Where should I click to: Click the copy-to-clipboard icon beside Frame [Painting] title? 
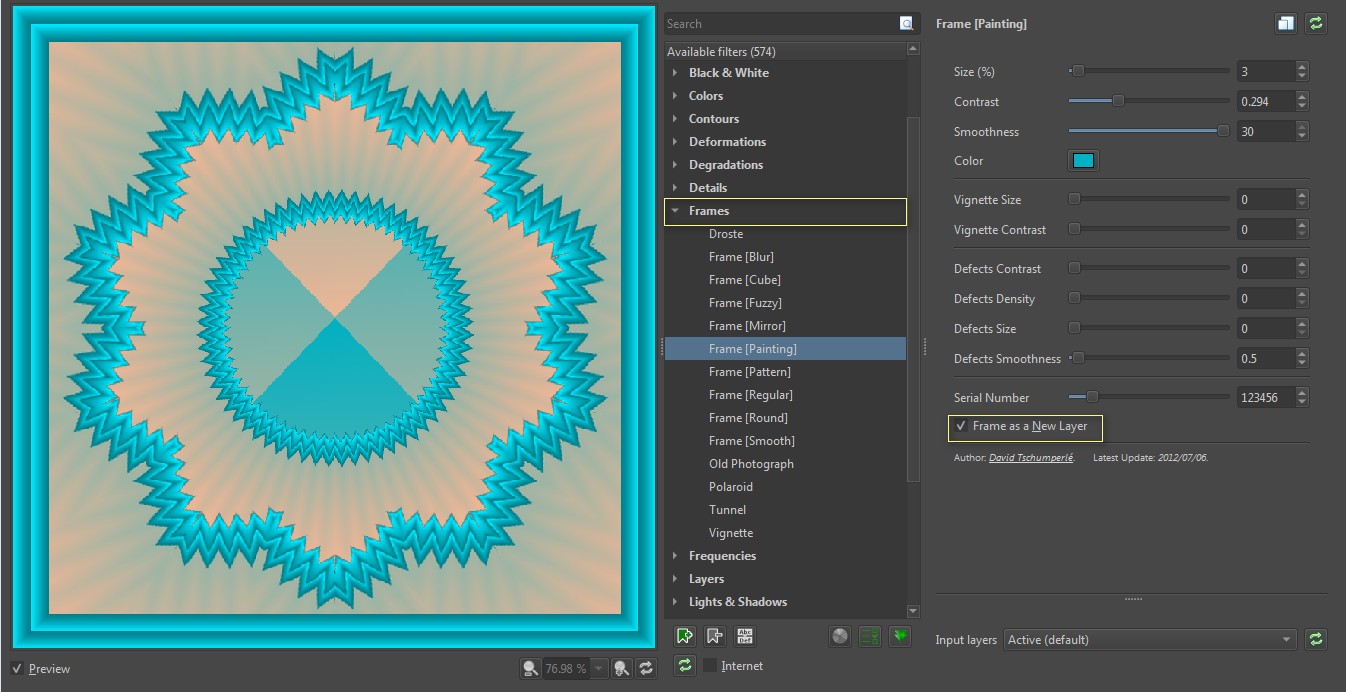pyautogui.click(x=1286, y=23)
